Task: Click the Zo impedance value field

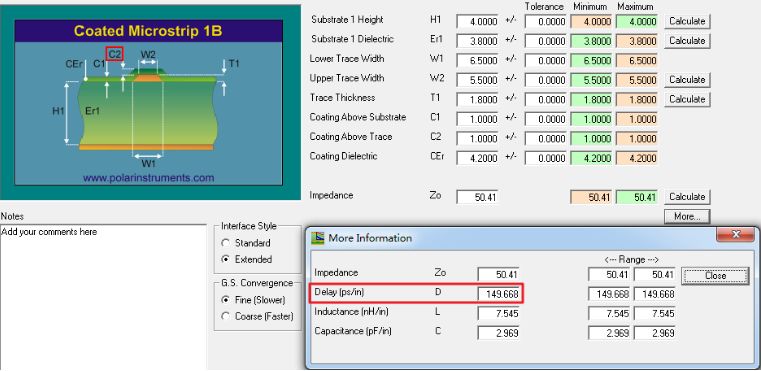Action: [x=478, y=197]
